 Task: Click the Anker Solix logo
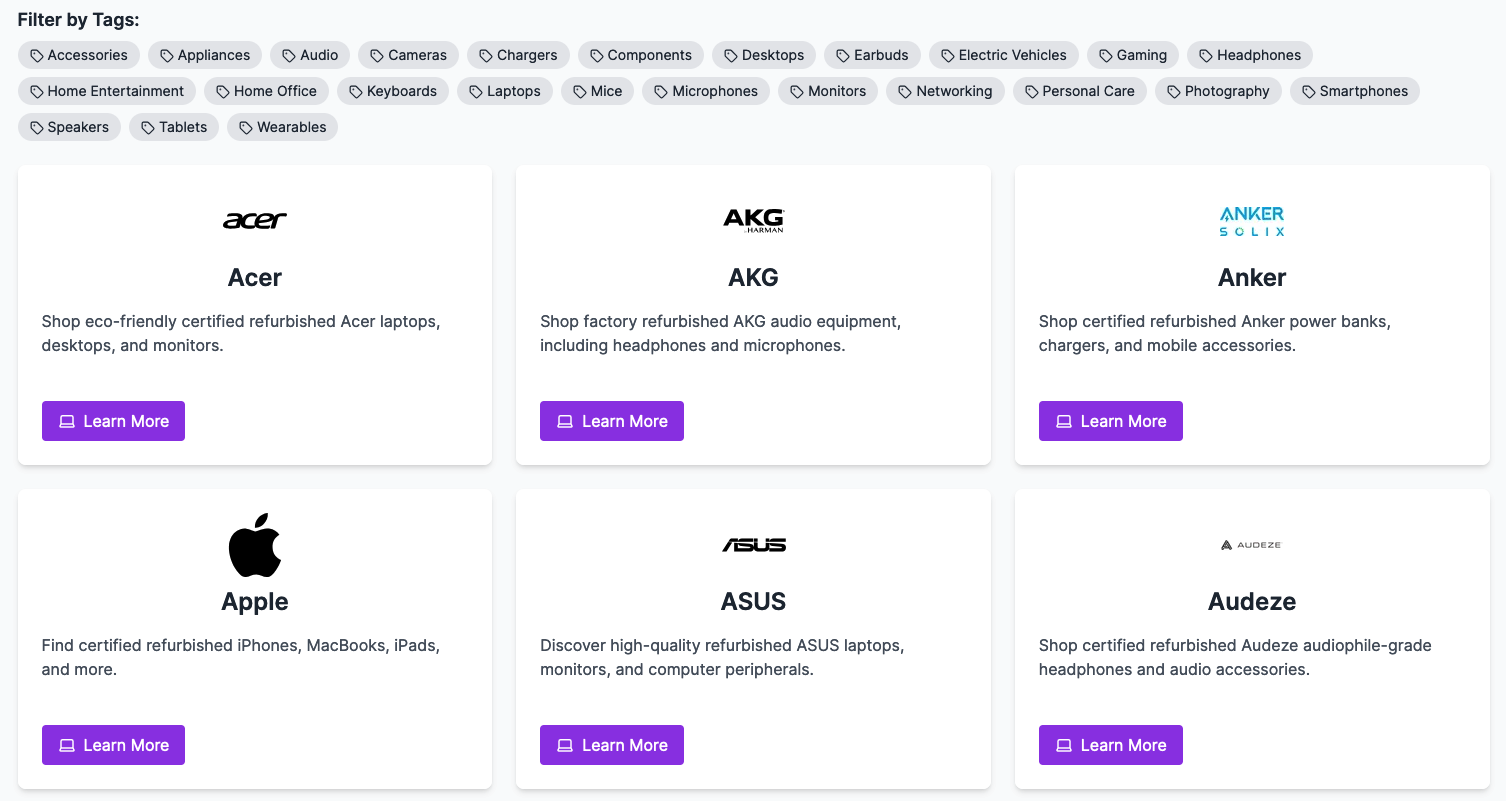[1252, 221]
